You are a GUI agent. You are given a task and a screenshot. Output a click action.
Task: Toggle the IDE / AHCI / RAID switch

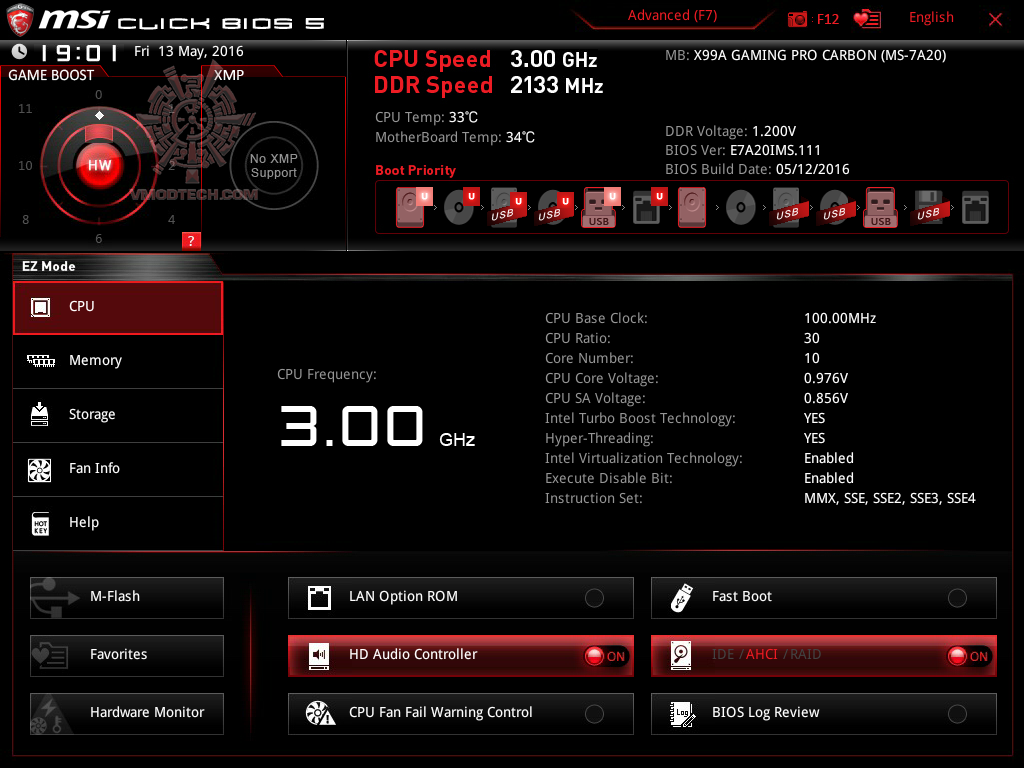click(824, 655)
